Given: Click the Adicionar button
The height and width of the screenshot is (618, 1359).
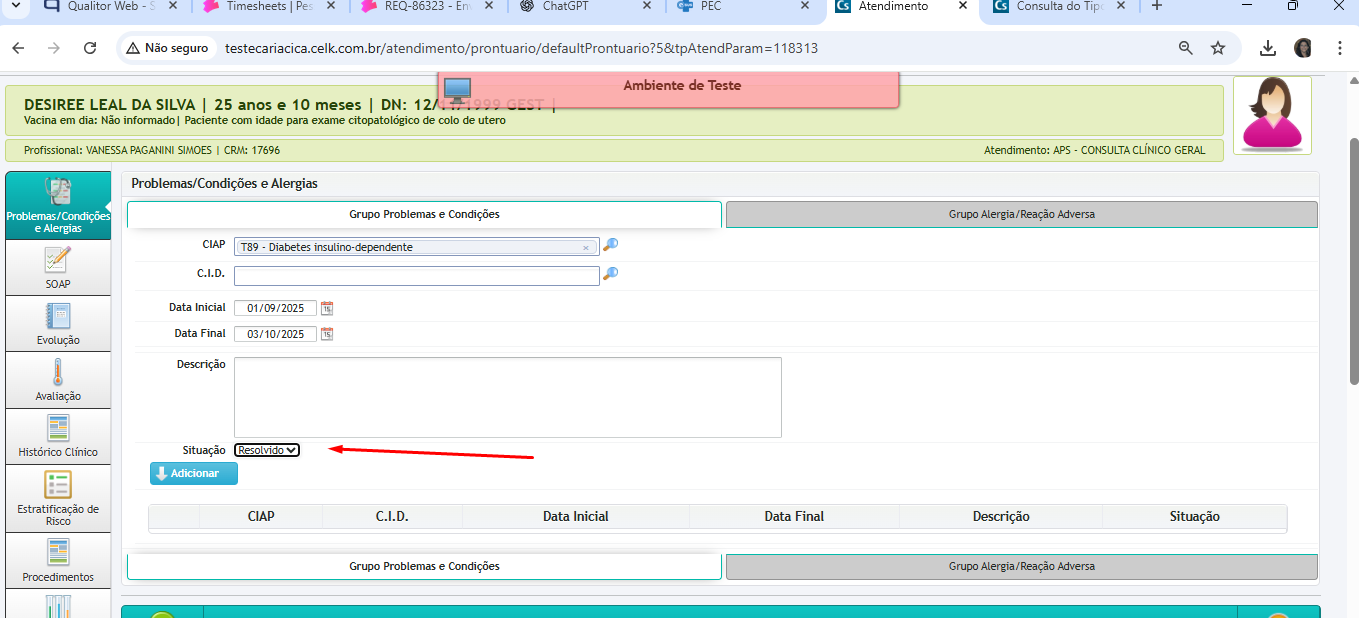Looking at the screenshot, I should 194,473.
